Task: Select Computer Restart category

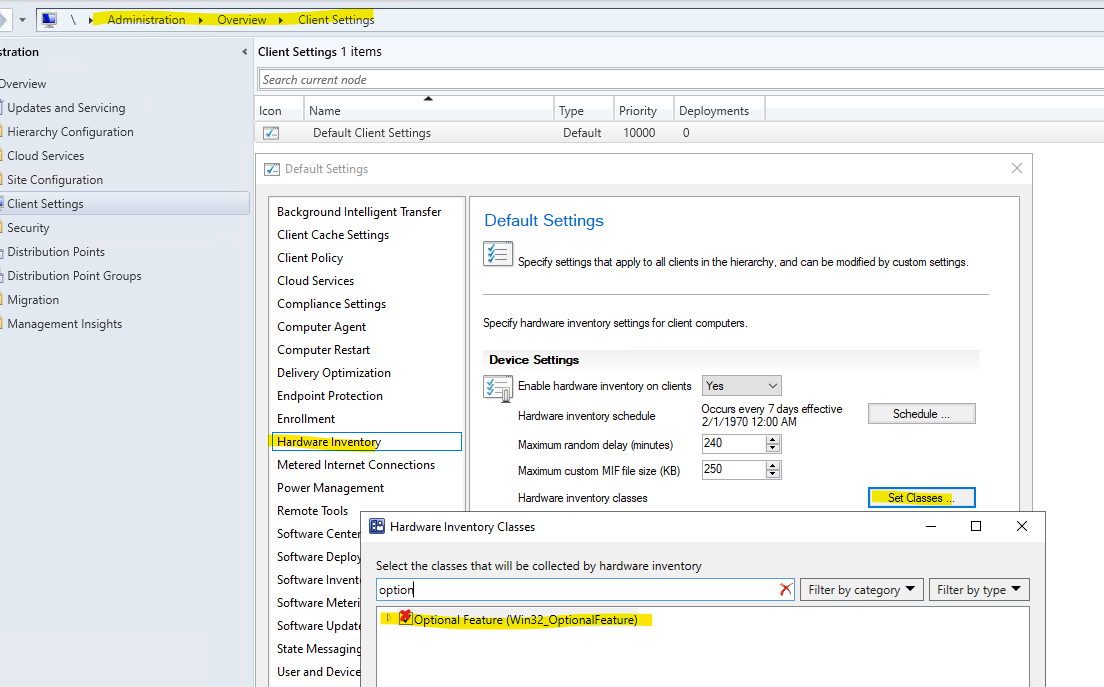Action: [x=323, y=350]
